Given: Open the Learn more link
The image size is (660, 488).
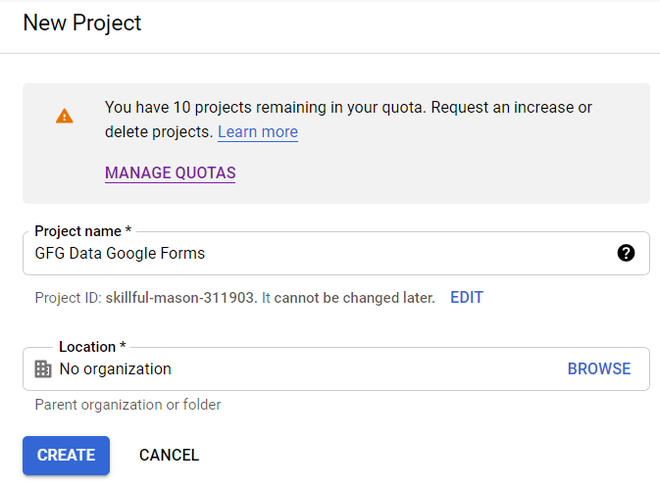Looking at the screenshot, I should point(257,132).
